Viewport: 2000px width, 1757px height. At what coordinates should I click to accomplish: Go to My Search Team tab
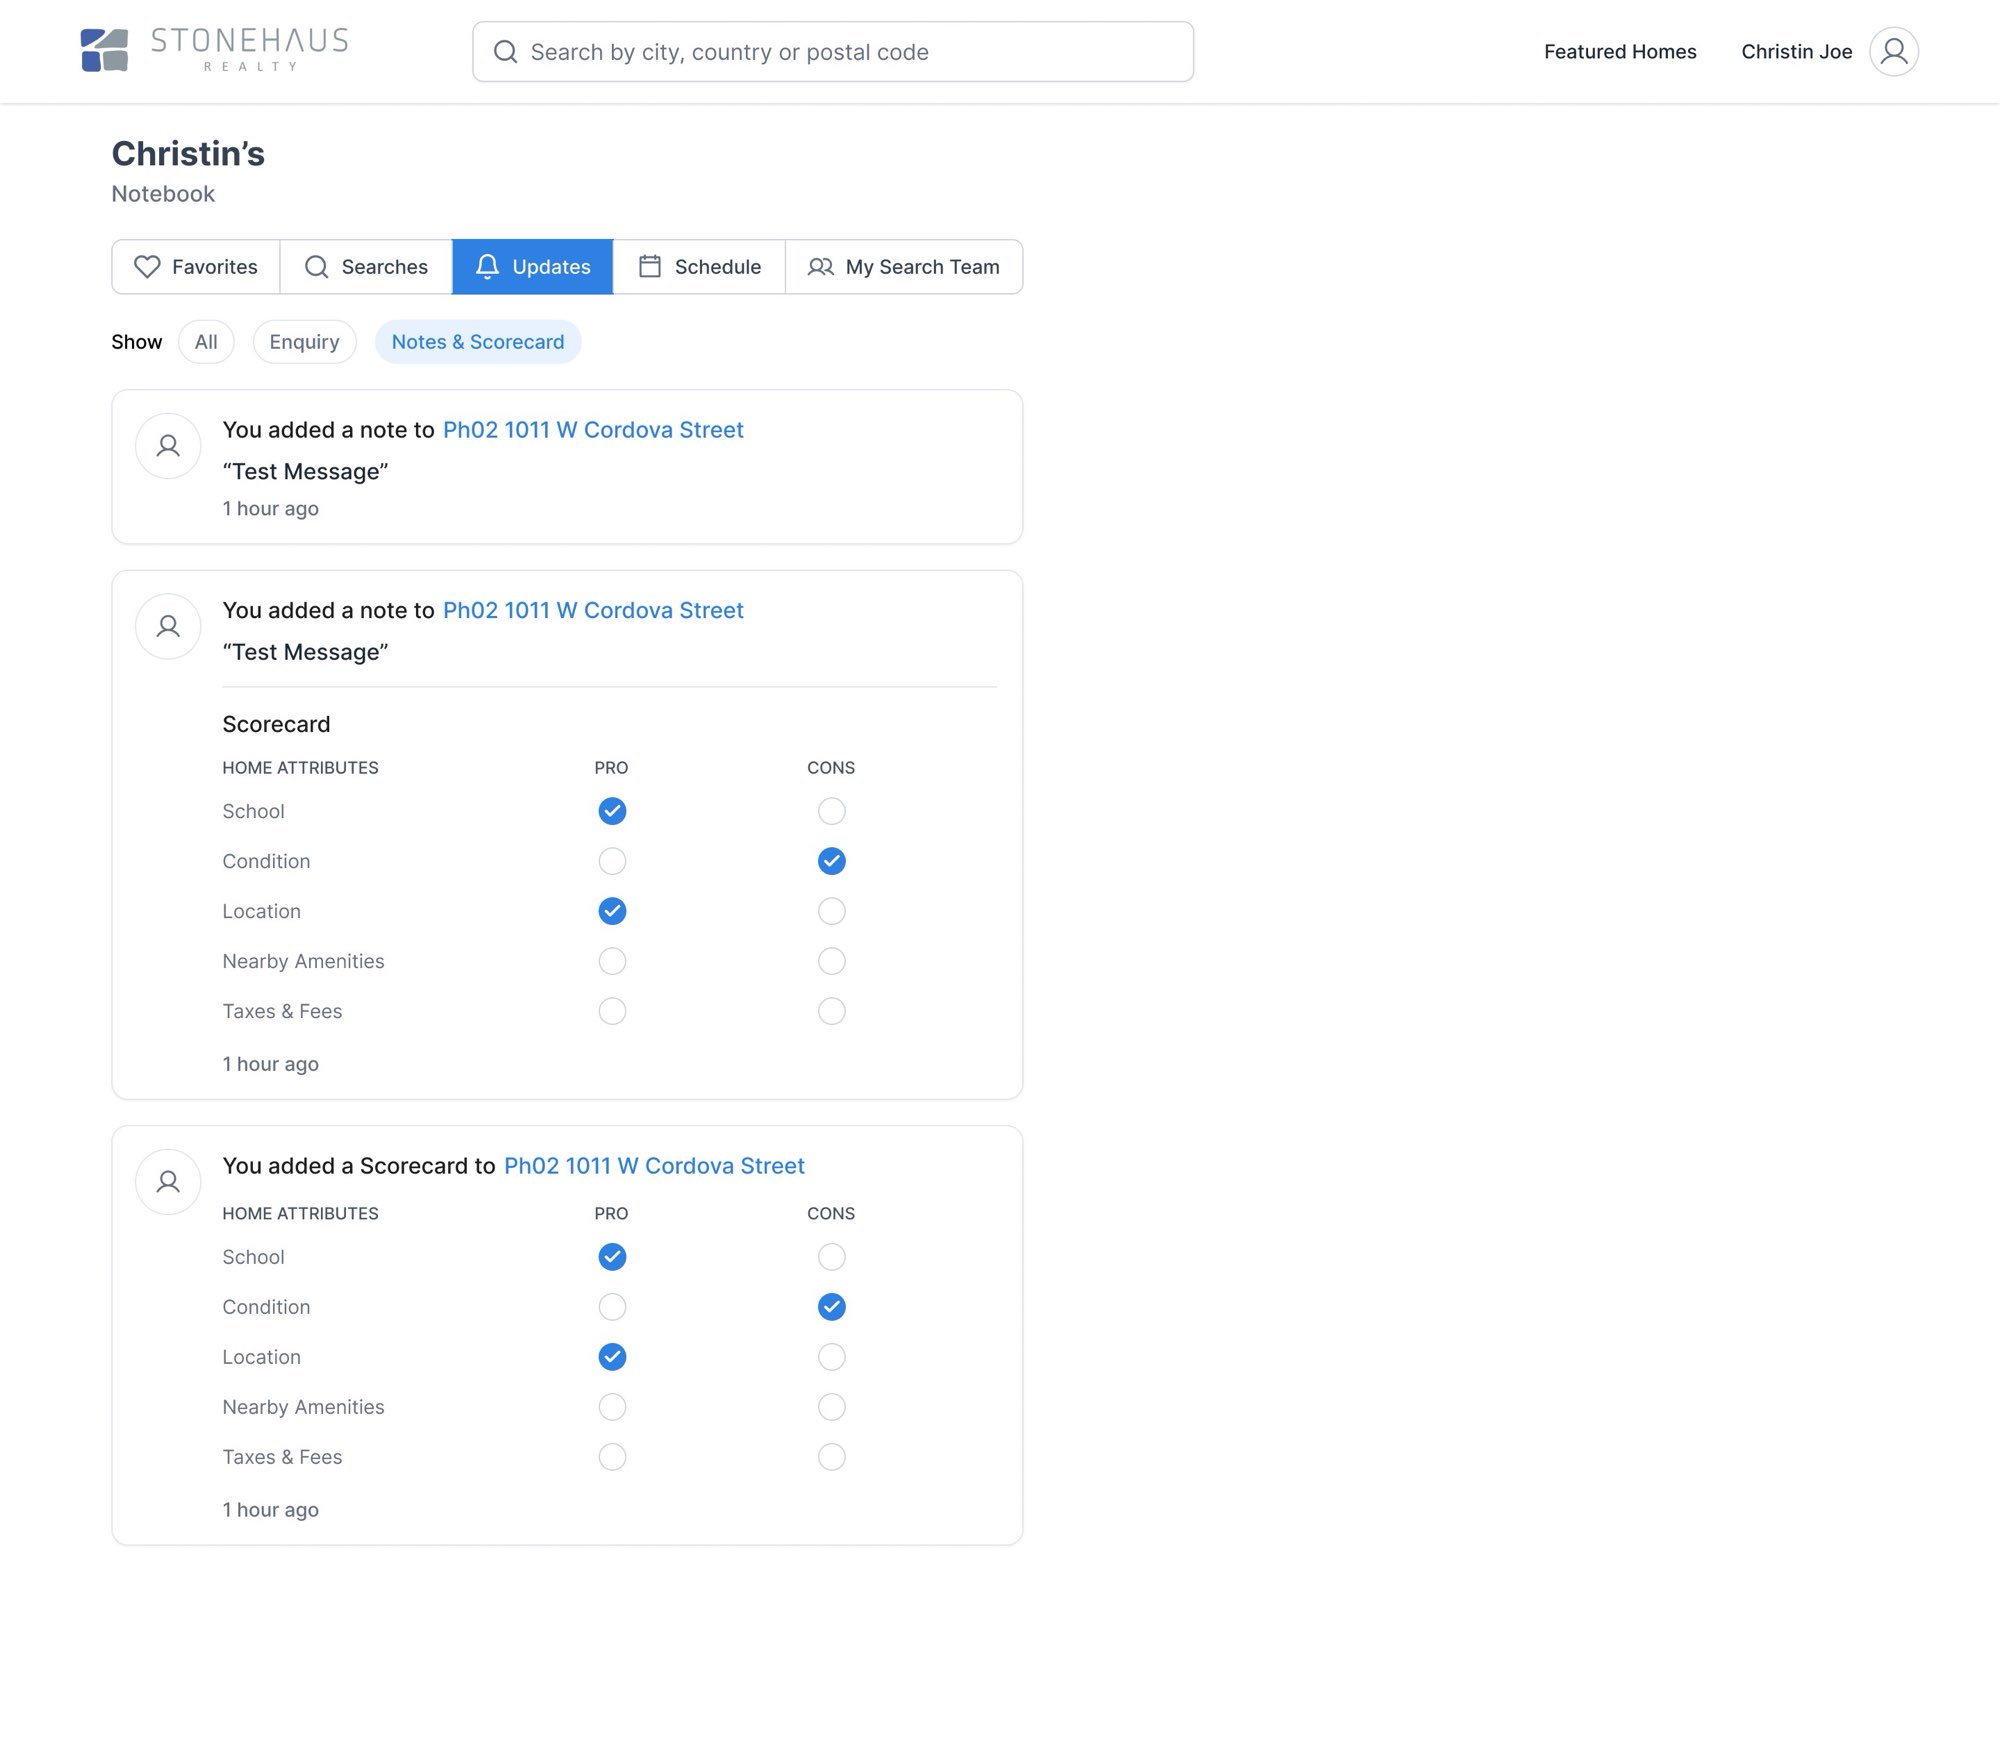coord(904,267)
